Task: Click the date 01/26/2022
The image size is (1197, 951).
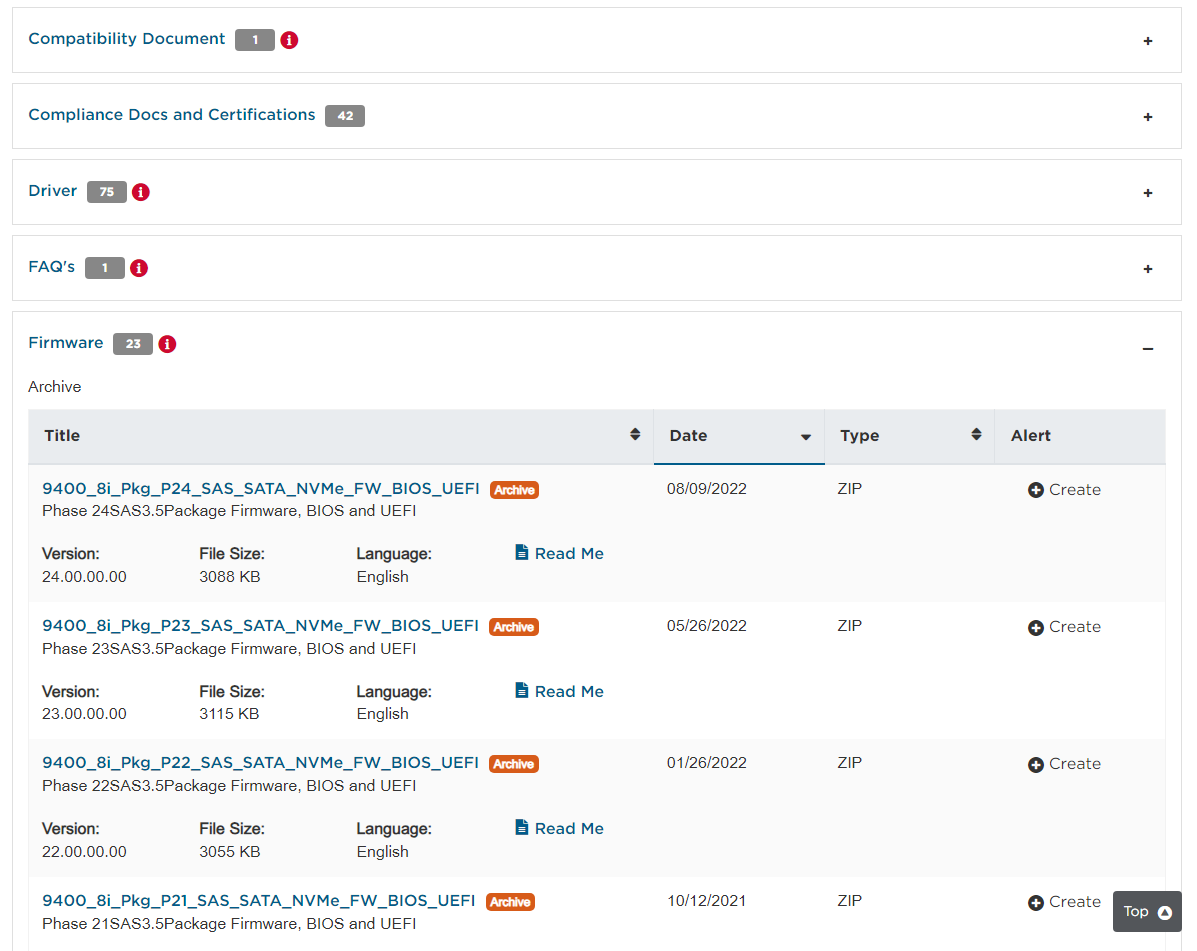Action: (x=707, y=763)
